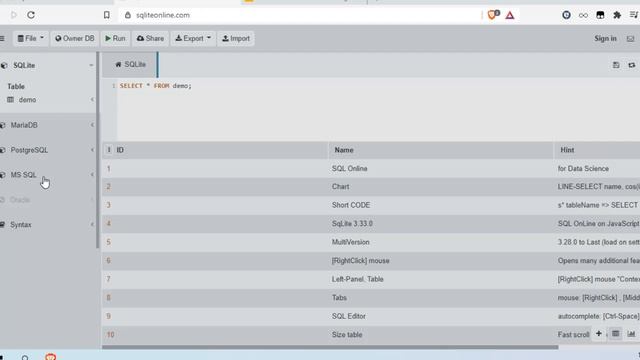Screen dimensions: 640x360
Task: Select row number 10 ID cell
Action: pyautogui.click(x=110, y=335)
